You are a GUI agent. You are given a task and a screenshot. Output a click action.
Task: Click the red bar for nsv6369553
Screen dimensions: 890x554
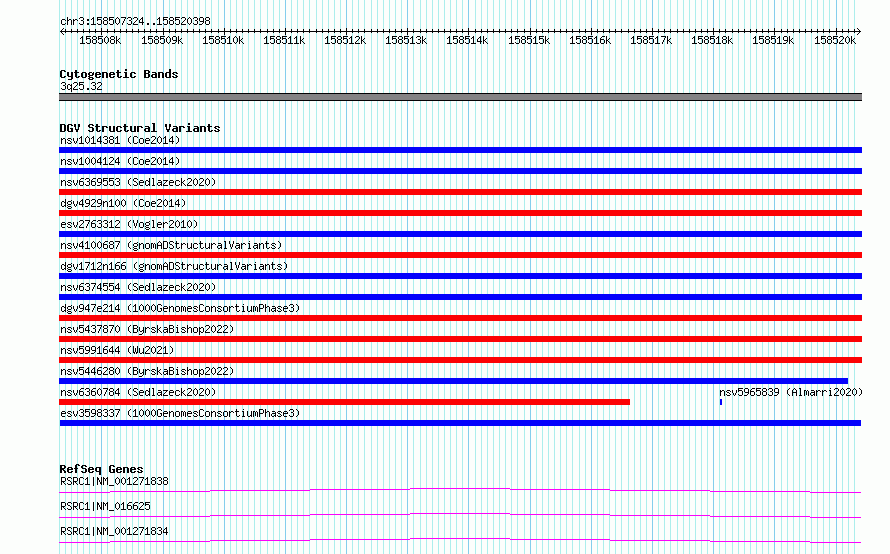click(x=460, y=192)
